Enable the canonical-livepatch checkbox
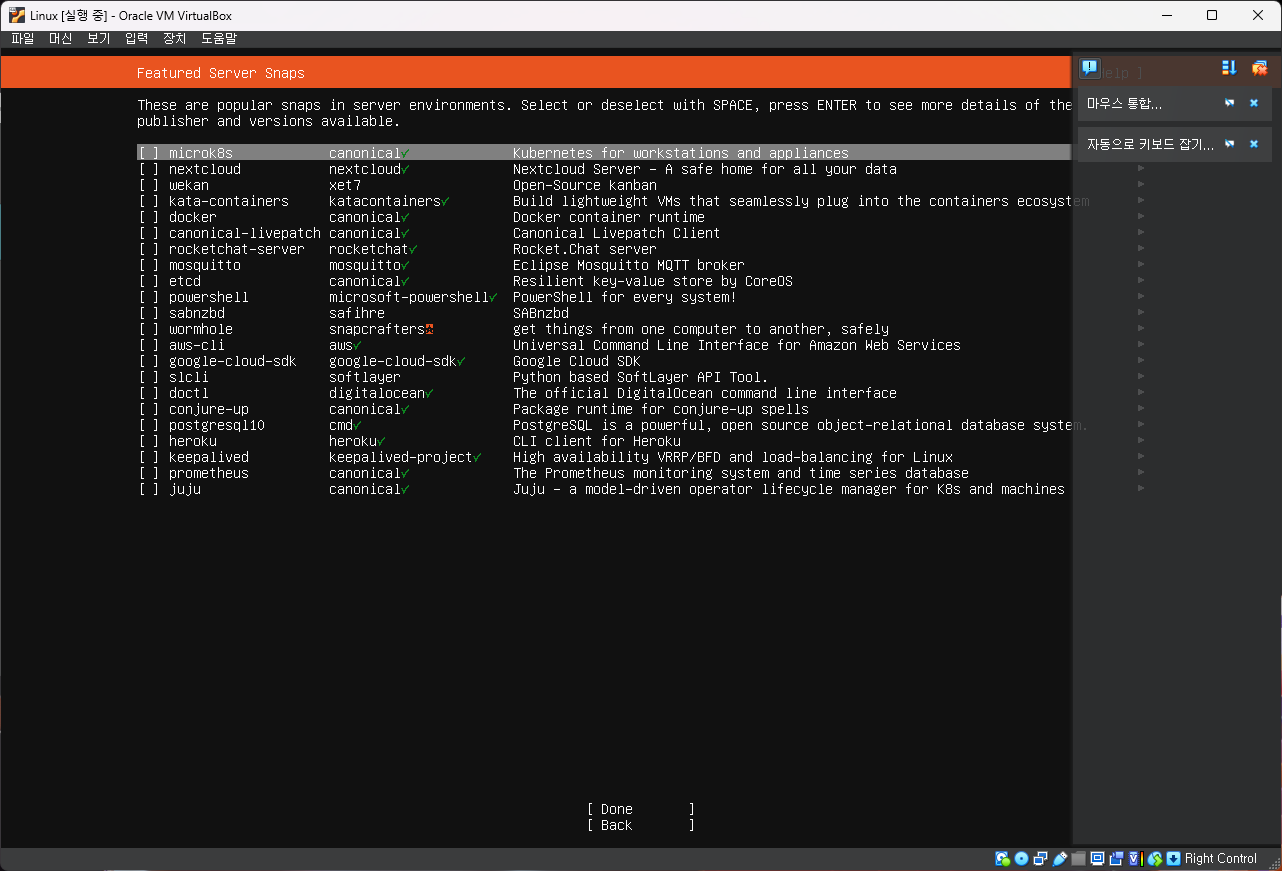Viewport: 1282px width, 871px height. (x=148, y=233)
